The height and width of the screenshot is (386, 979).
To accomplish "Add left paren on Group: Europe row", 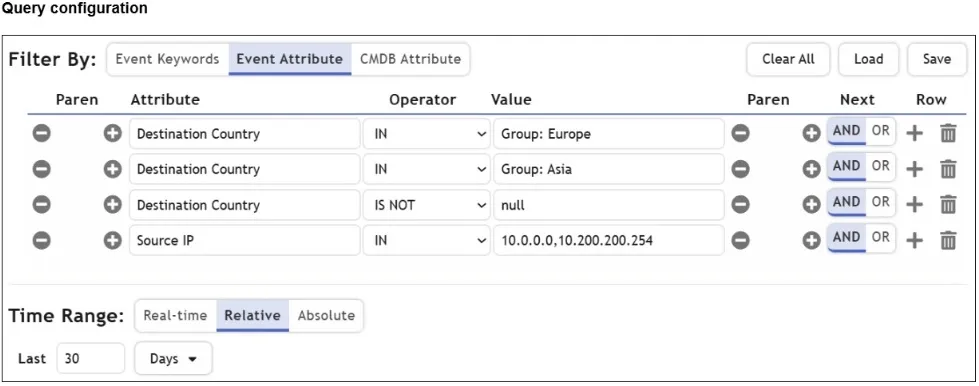I will click(x=112, y=133).
